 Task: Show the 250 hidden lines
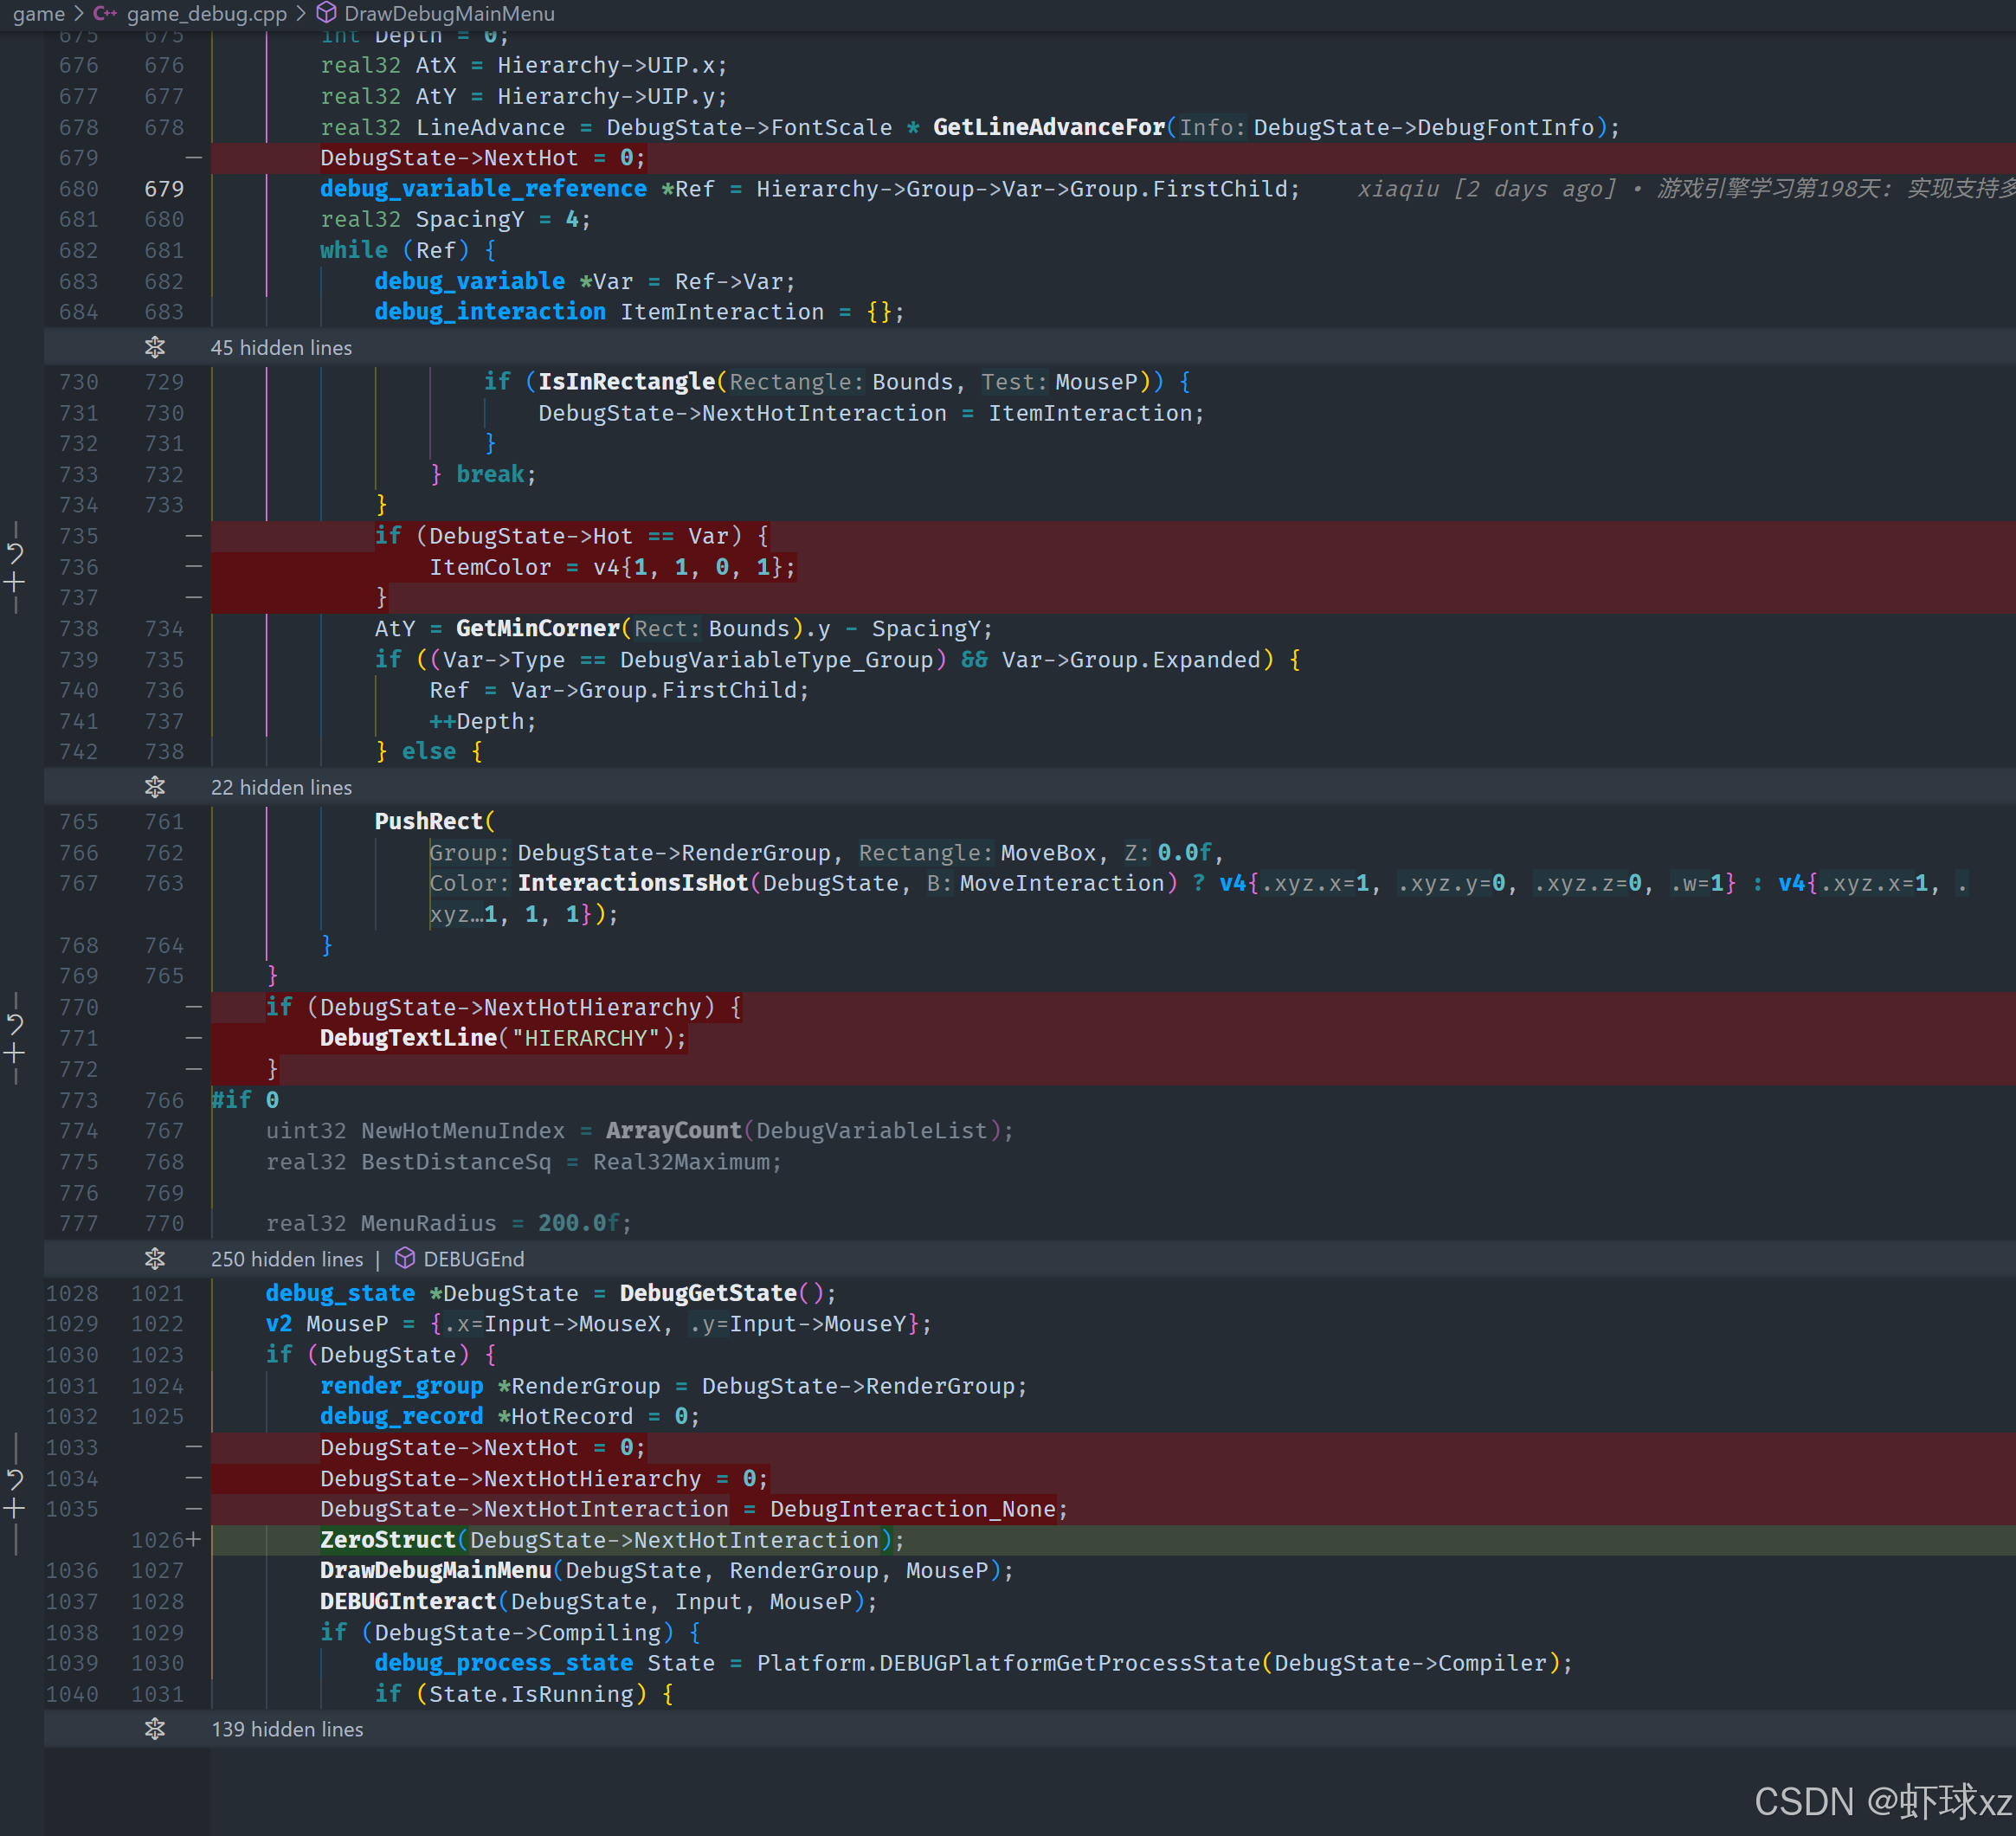[155, 1258]
